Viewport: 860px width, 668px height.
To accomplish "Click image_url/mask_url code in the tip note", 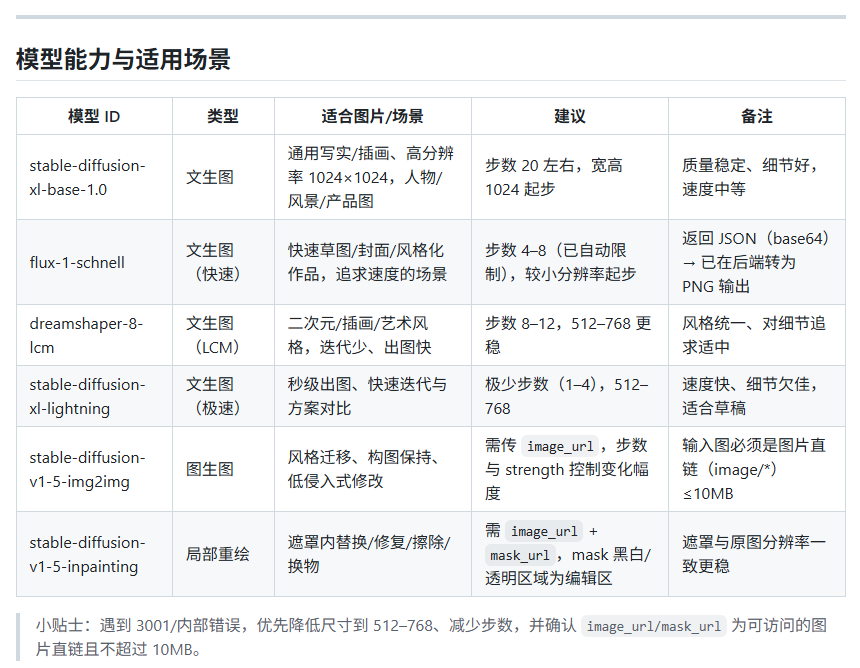I will coord(653,627).
